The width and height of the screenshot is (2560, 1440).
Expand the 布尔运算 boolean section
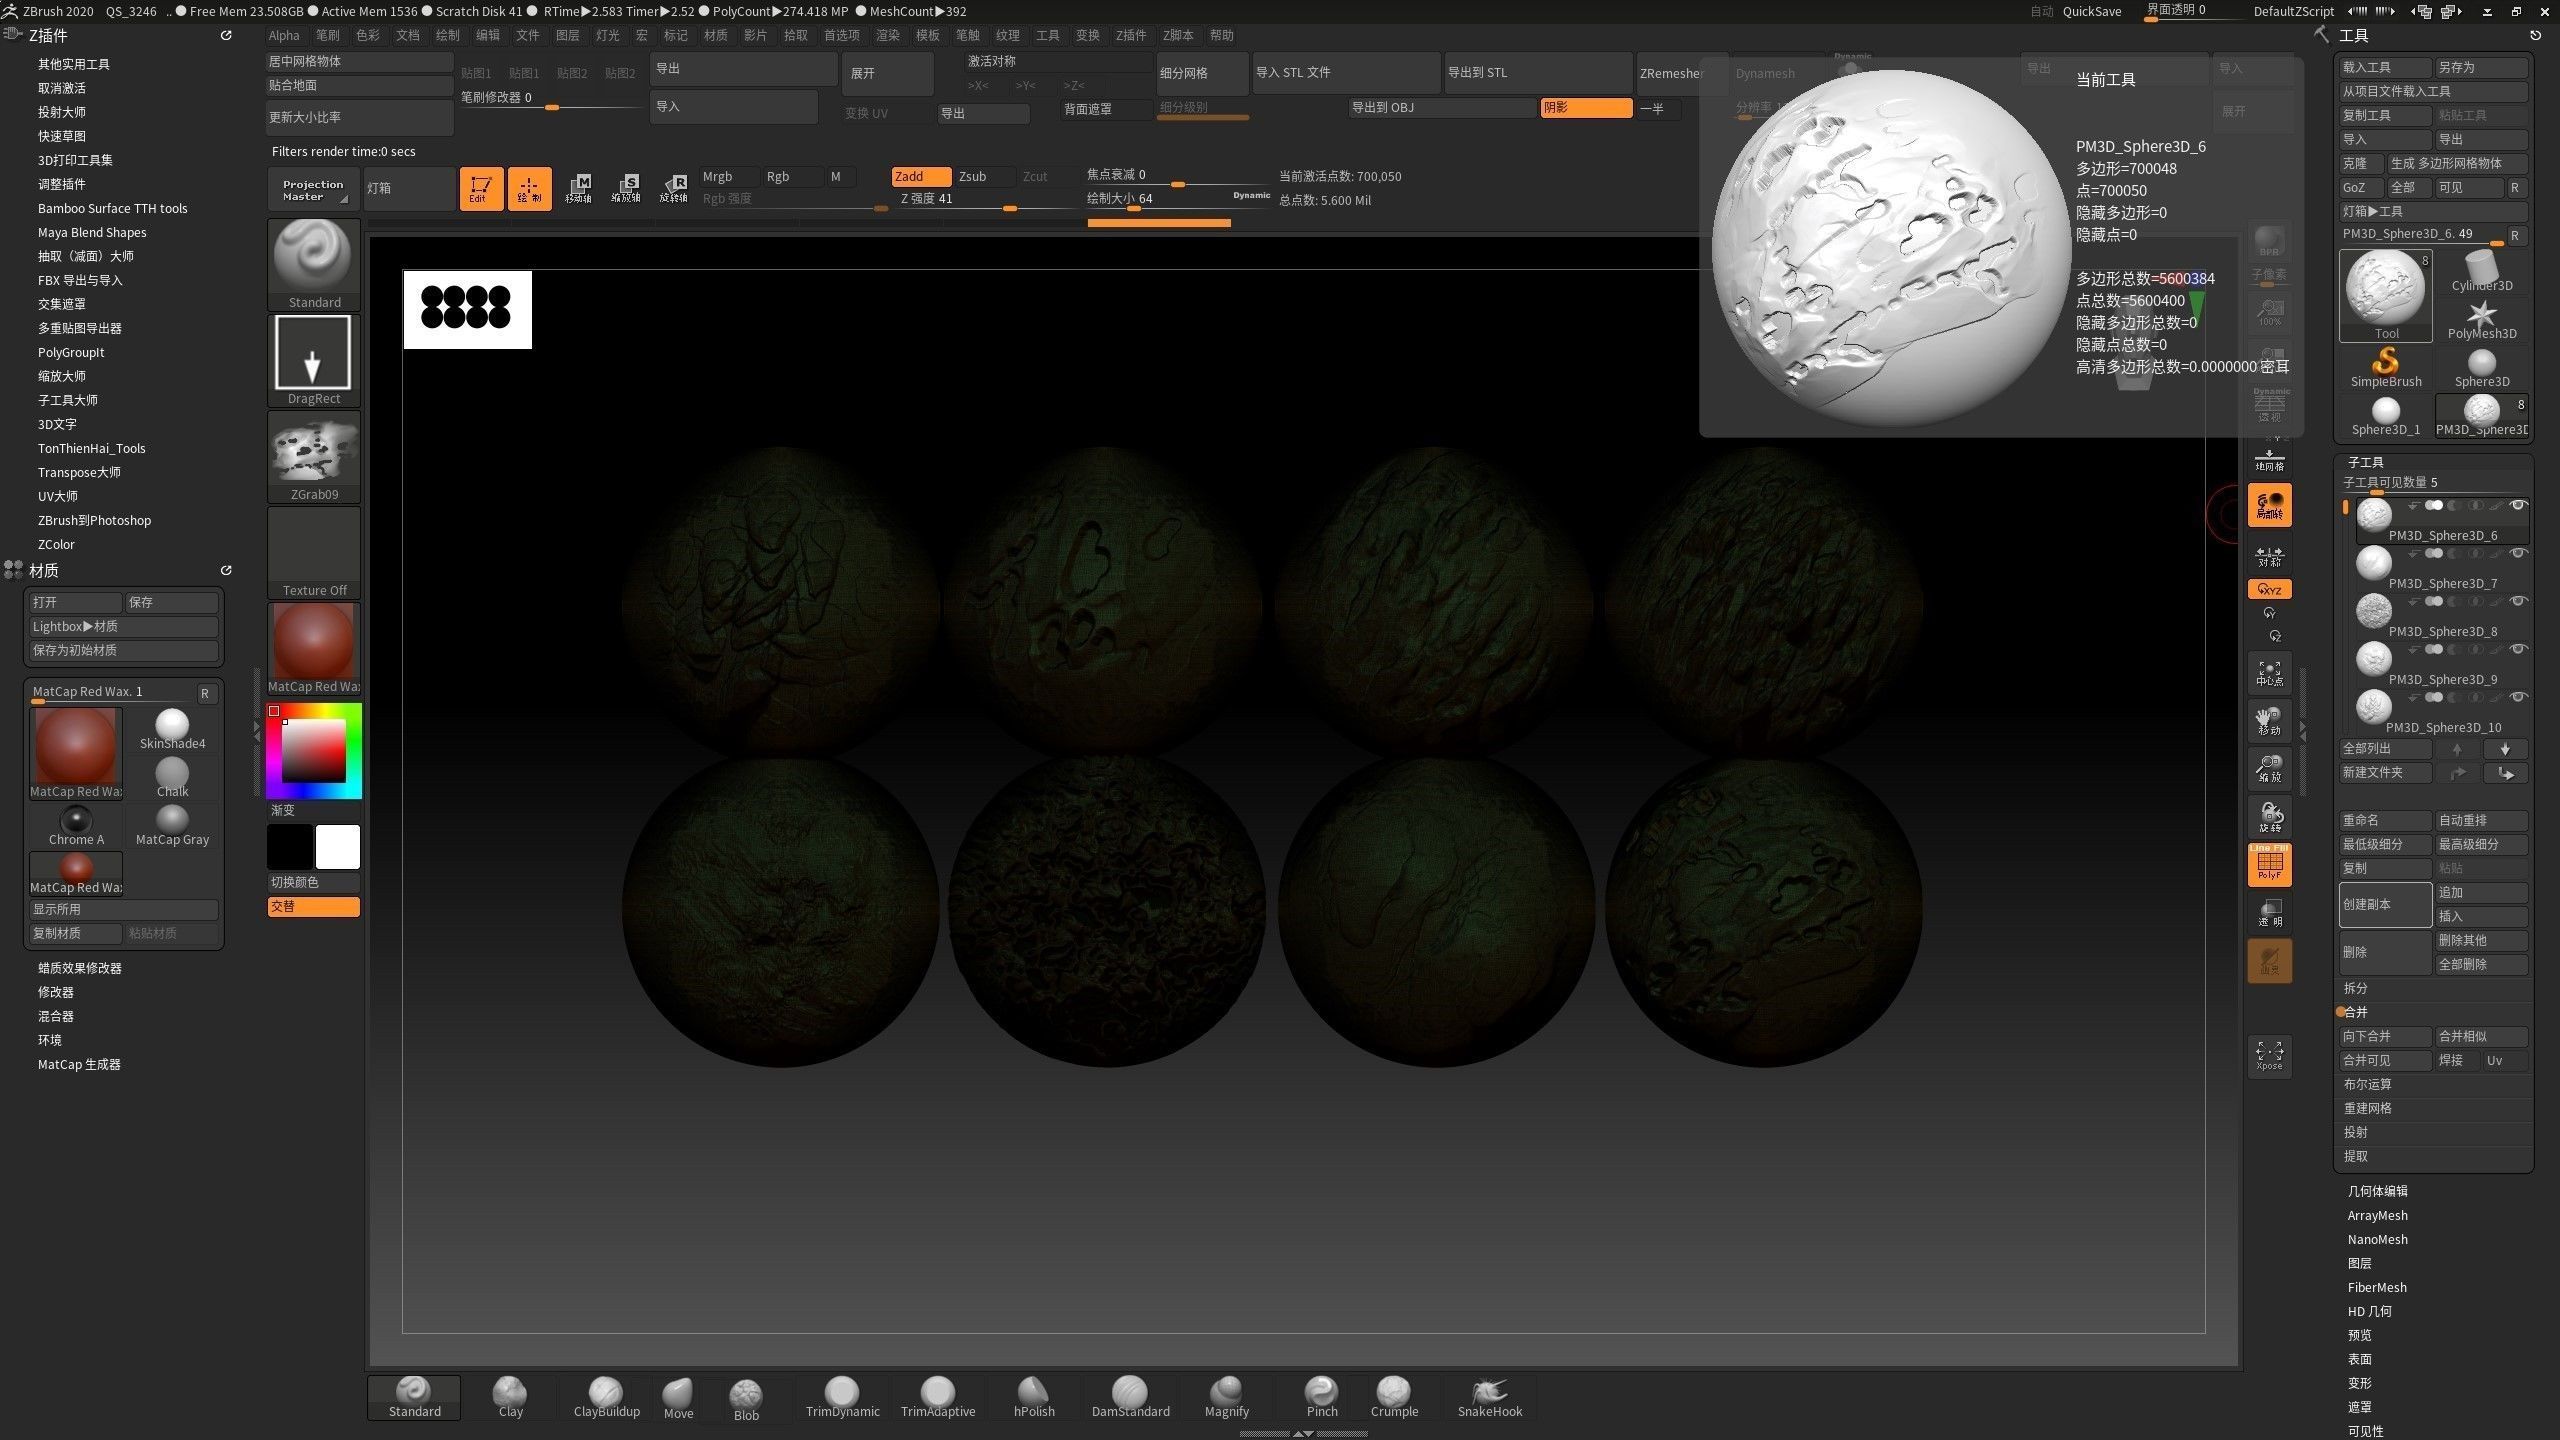coord(2367,1084)
